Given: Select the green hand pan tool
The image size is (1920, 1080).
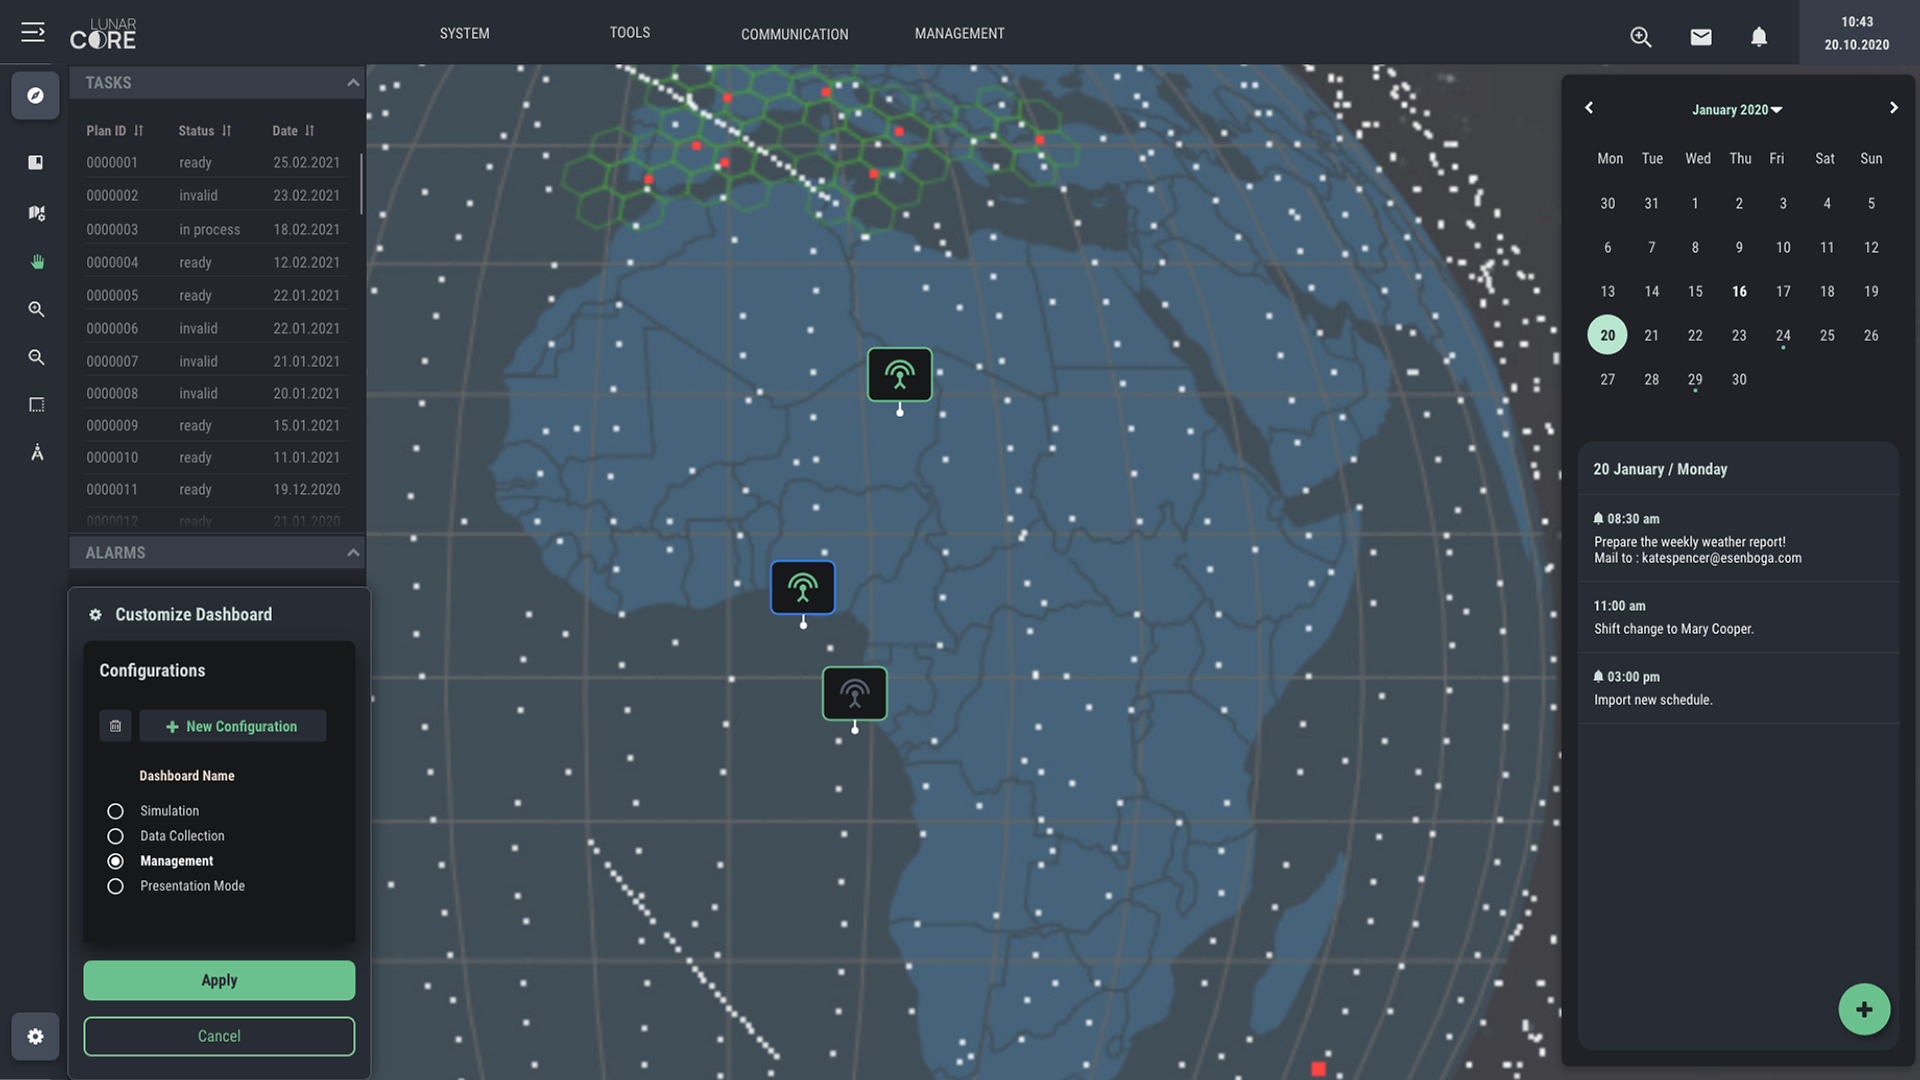Looking at the screenshot, I should (x=37, y=262).
